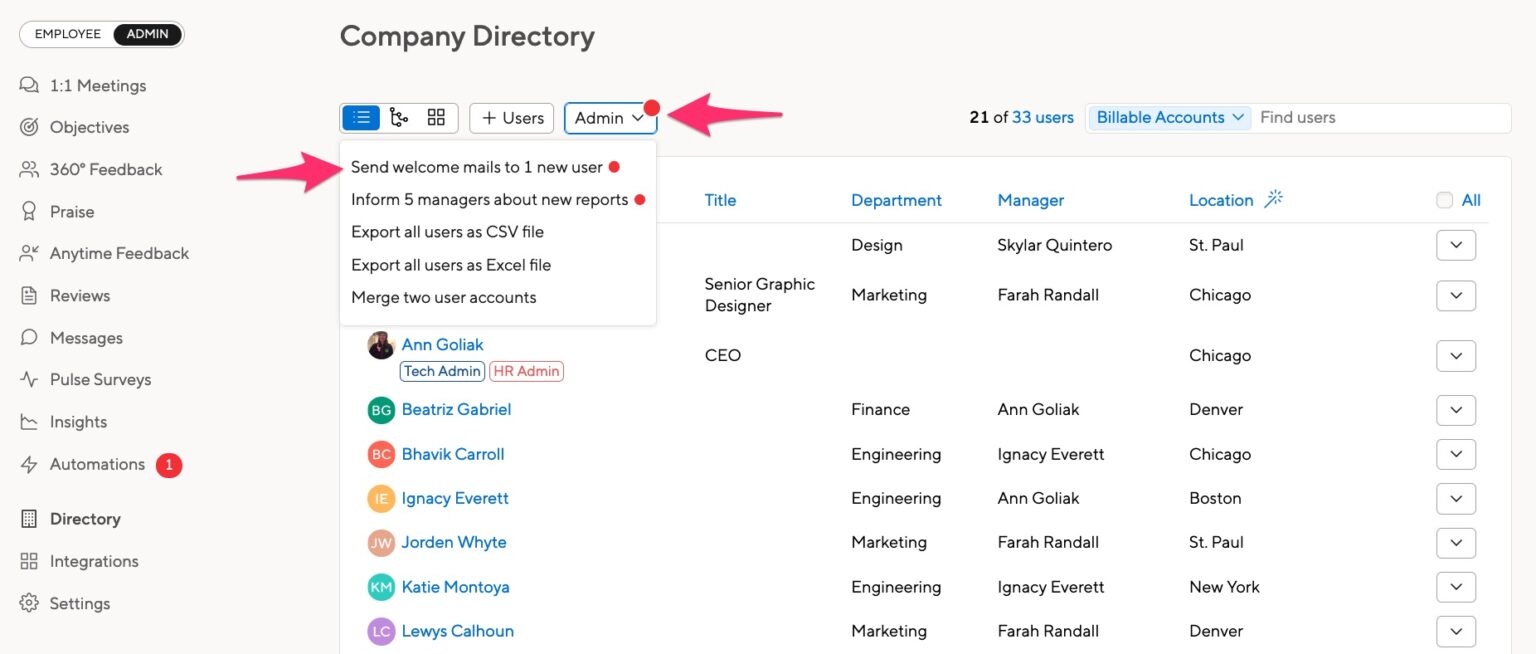1536x654 pixels.
Task: Click the Find users search field
Action: pos(1380,117)
